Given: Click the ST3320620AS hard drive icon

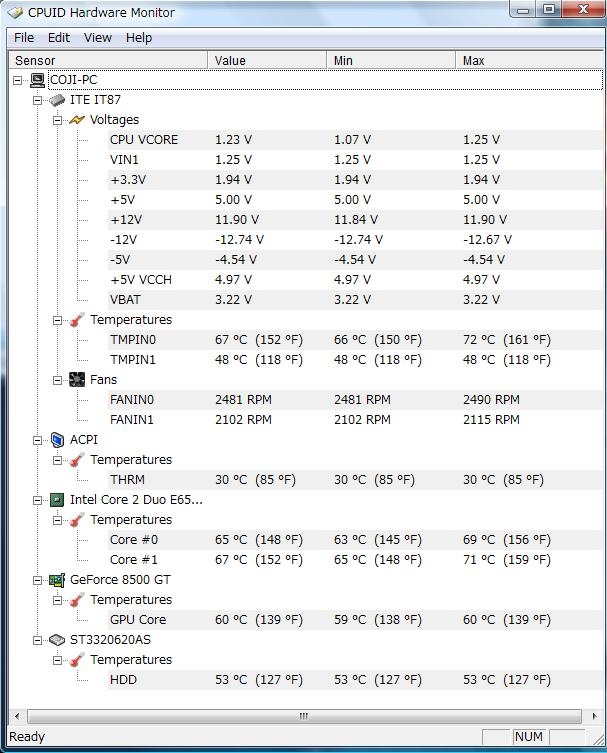Looking at the screenshot, I should point(57,640).
